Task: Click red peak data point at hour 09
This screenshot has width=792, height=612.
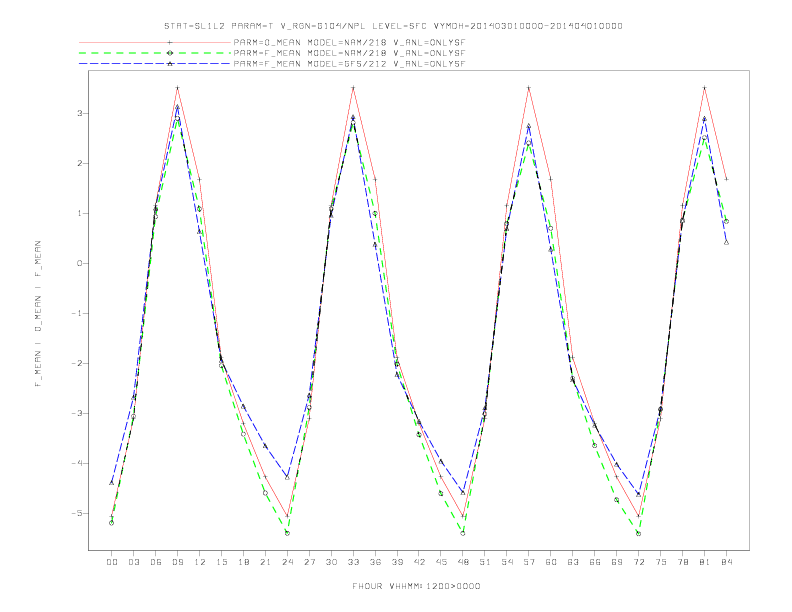Action: click(x=177, y=88)
